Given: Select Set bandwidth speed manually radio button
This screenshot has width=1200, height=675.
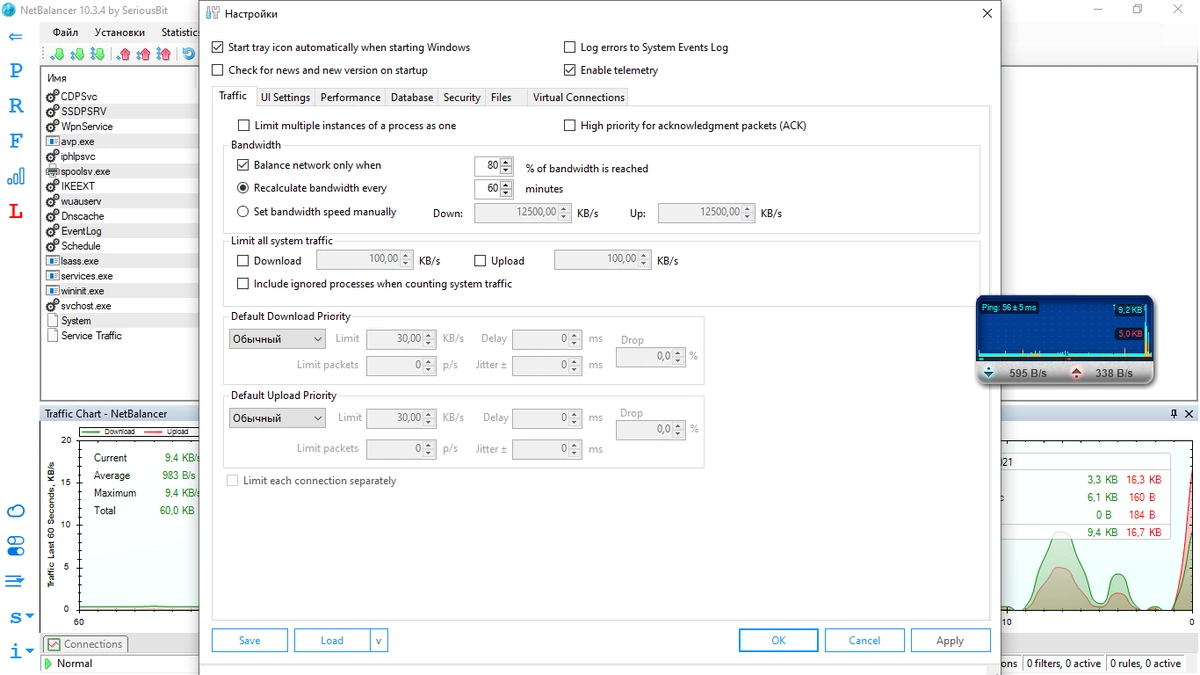Looking at the screenshot, I should pos(243,211).
